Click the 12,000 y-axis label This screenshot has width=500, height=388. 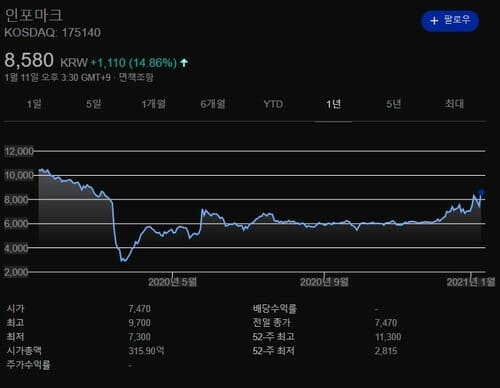pos(19,151)
